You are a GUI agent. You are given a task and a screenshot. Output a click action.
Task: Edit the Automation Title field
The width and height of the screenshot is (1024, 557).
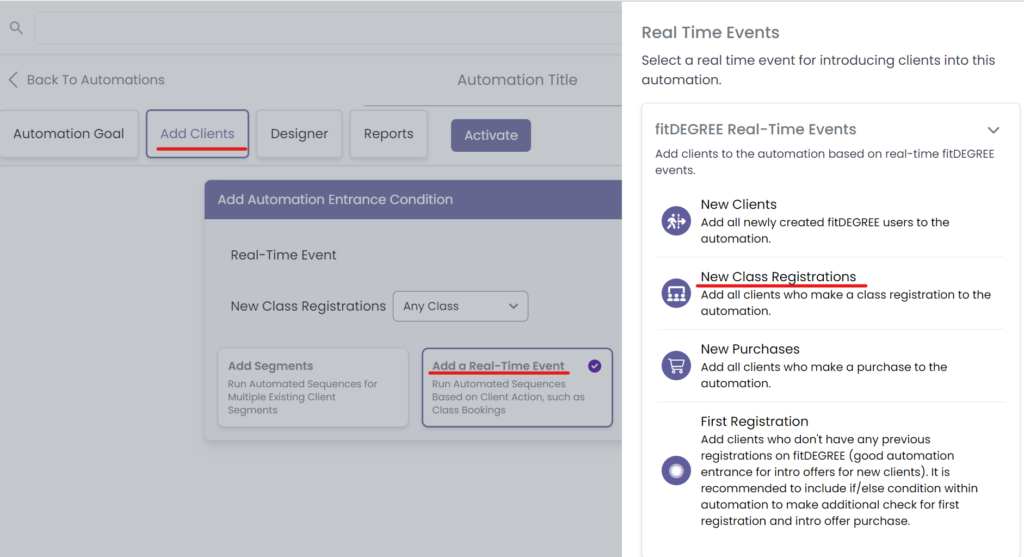tap(517, 80)
